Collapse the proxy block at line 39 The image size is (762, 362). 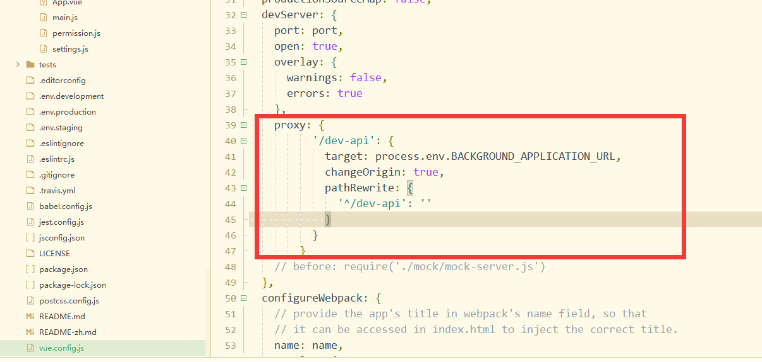pos(243,125)
